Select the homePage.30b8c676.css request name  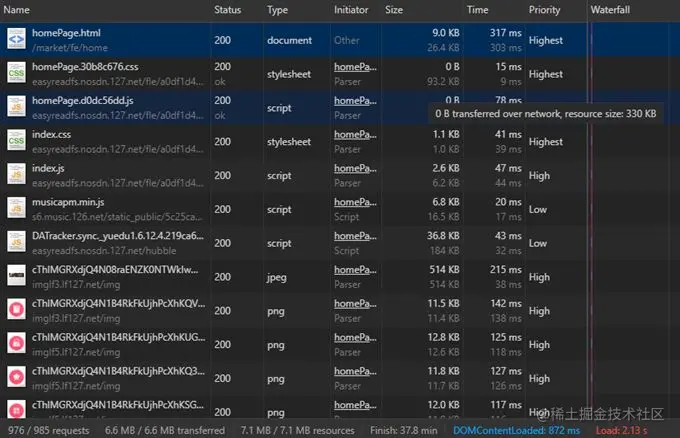point(85,67)
